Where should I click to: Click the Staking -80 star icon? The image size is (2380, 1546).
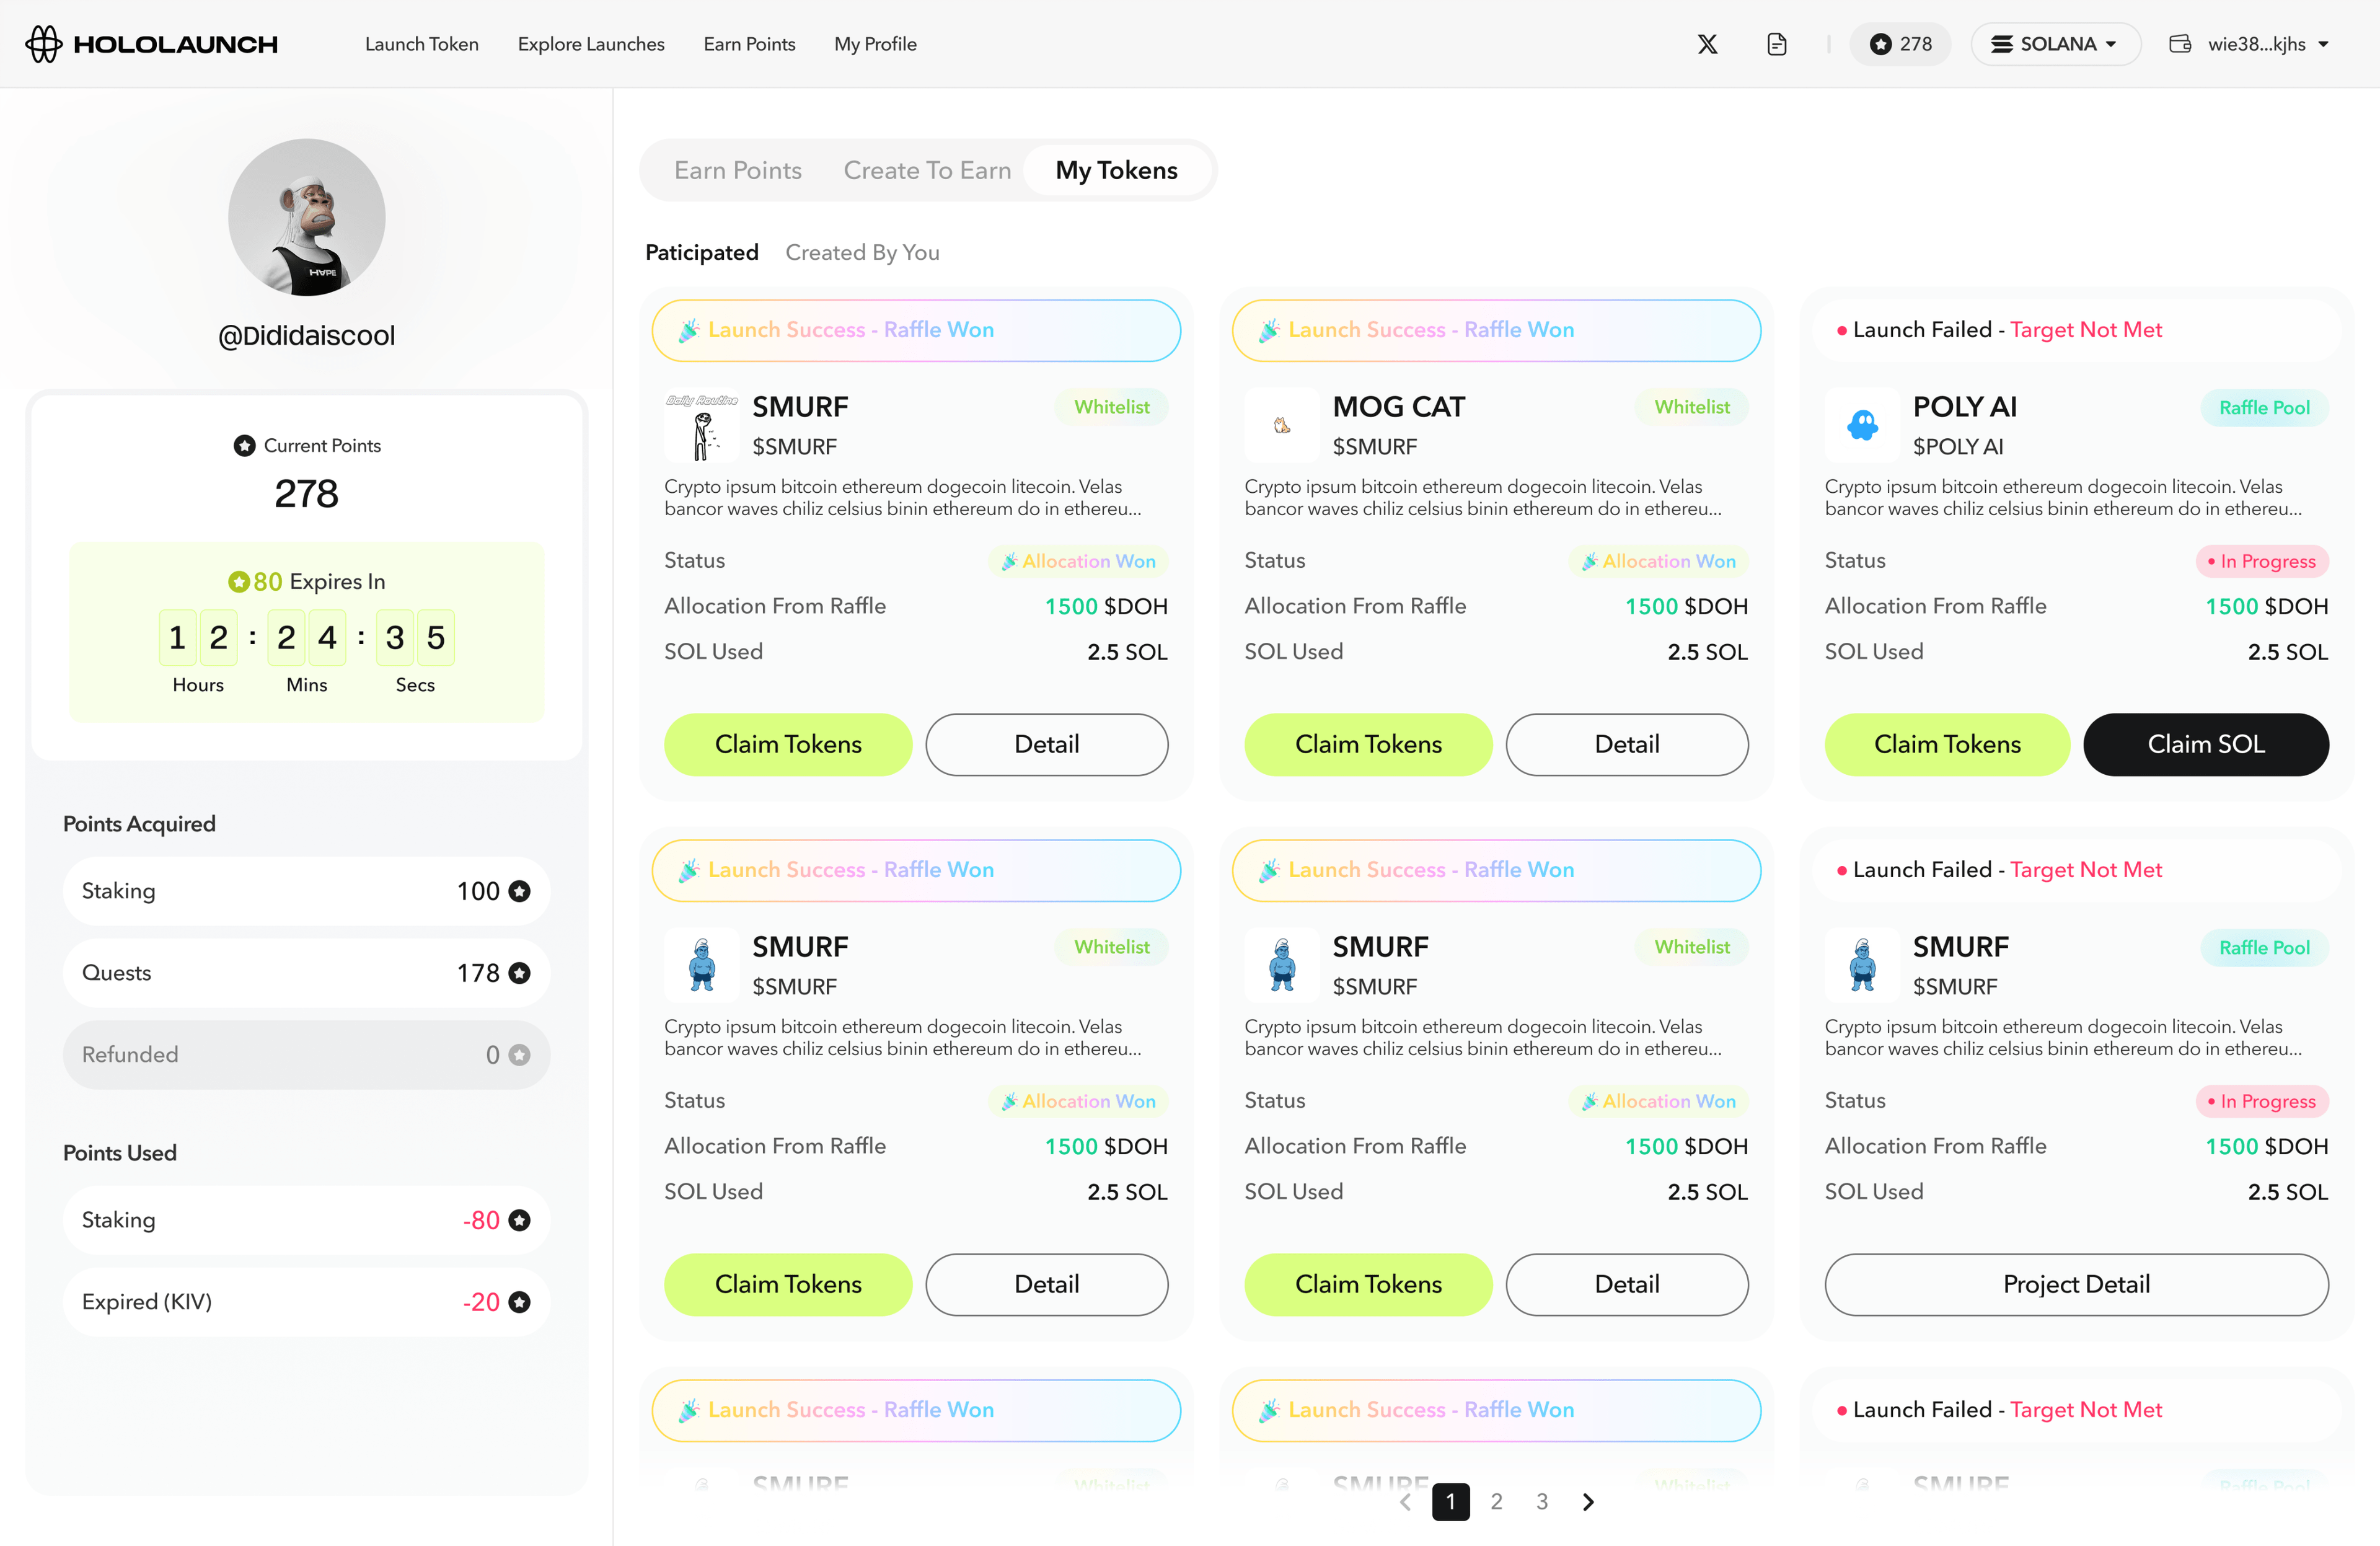click(x=519, y=1220)
